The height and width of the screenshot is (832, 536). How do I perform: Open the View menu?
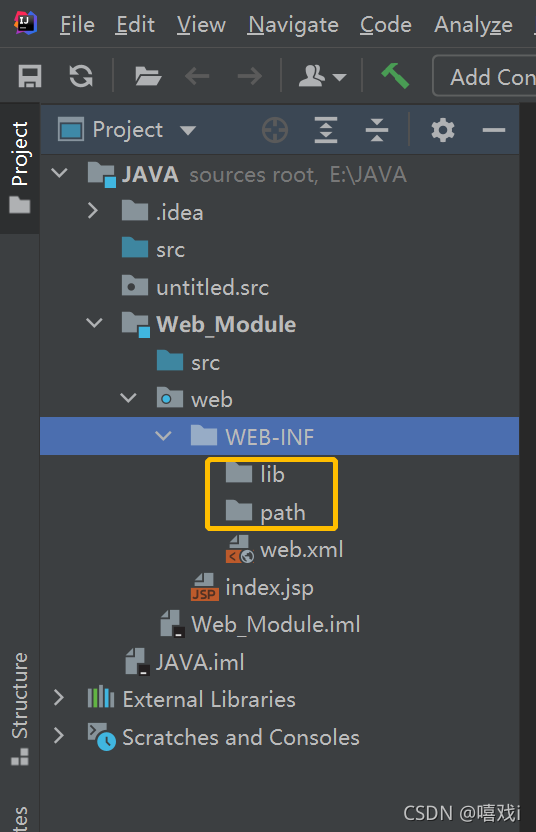pyautogui.click(x=201, y=24)
